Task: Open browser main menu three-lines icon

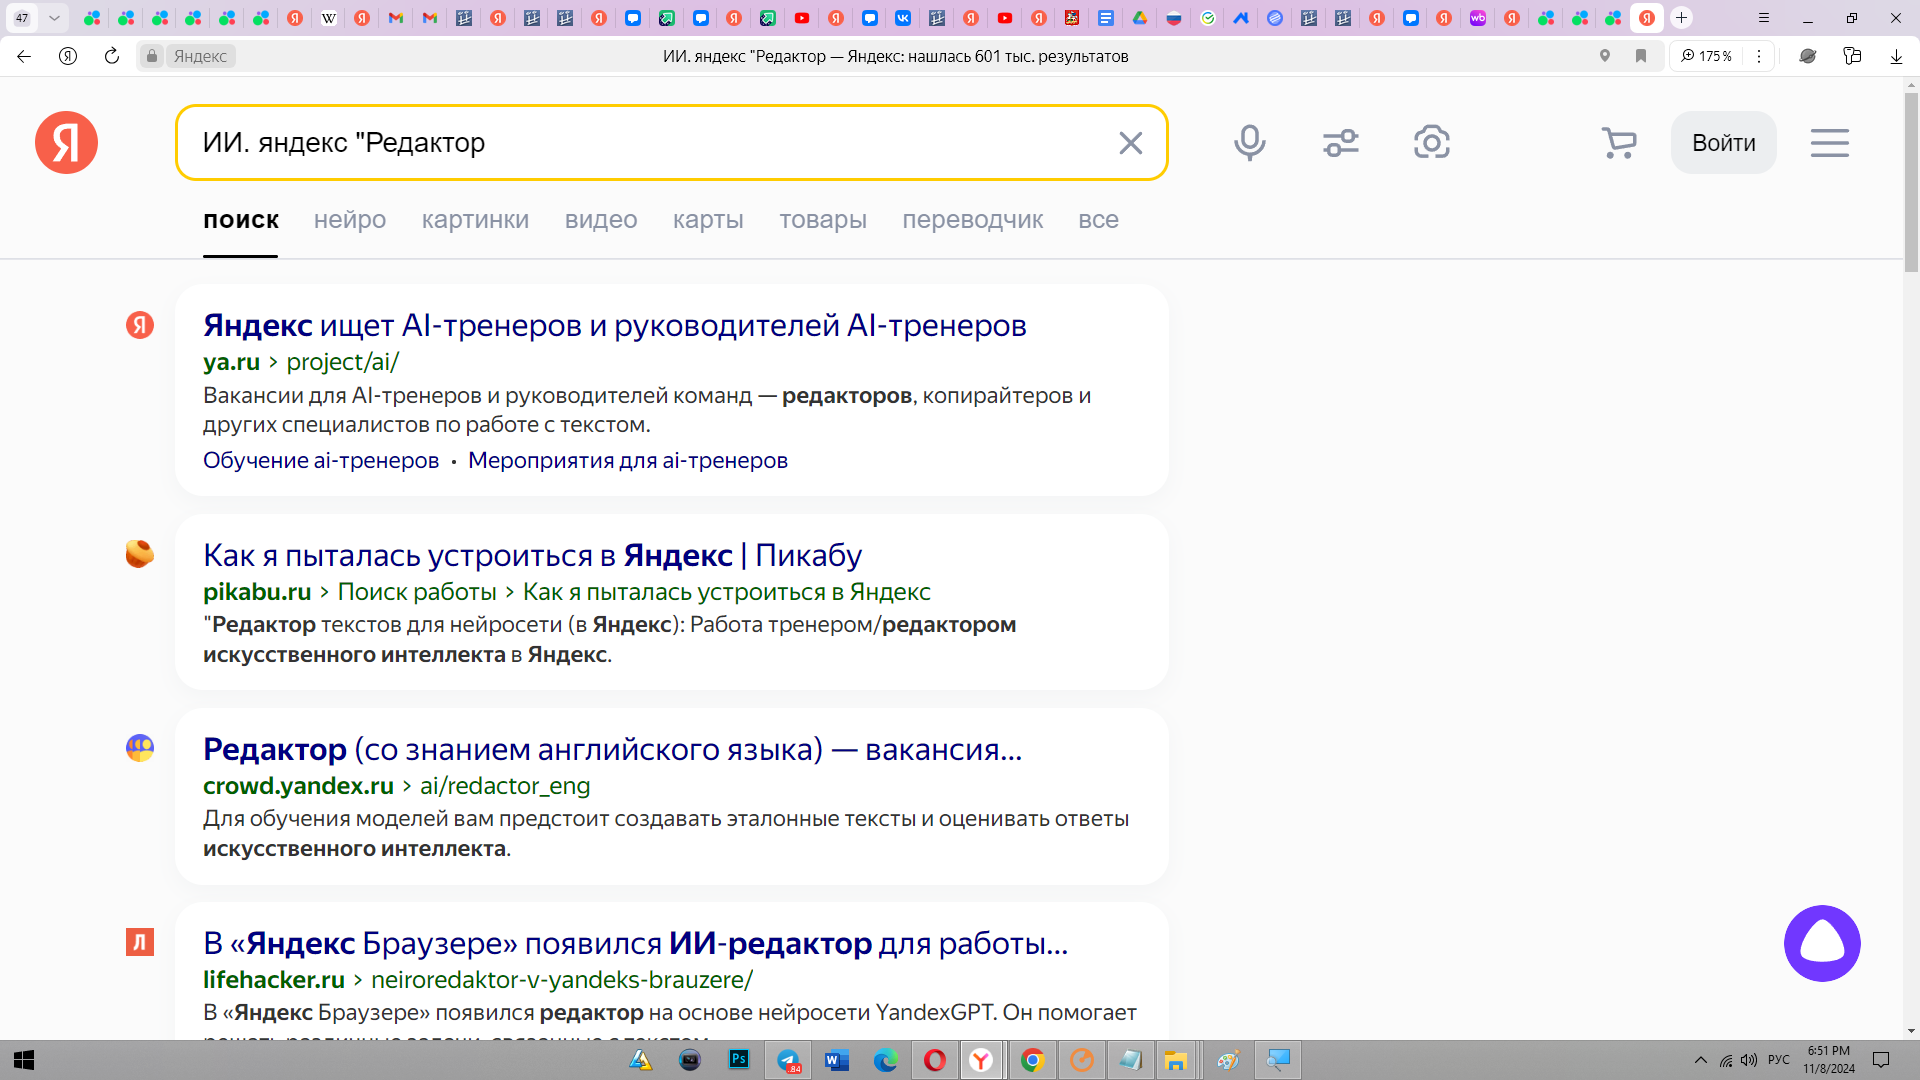Action: tap(1764, 18)
